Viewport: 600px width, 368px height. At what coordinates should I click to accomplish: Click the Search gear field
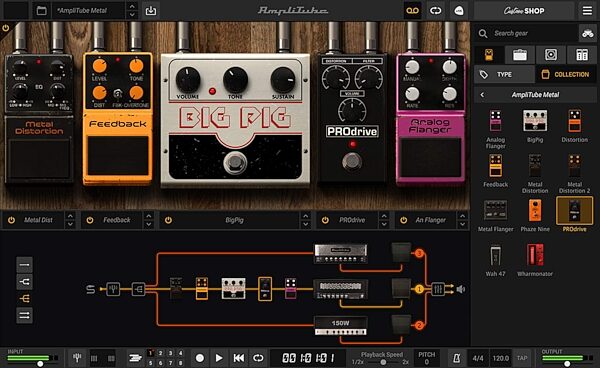pyautogui.click(x=527, y=33)
